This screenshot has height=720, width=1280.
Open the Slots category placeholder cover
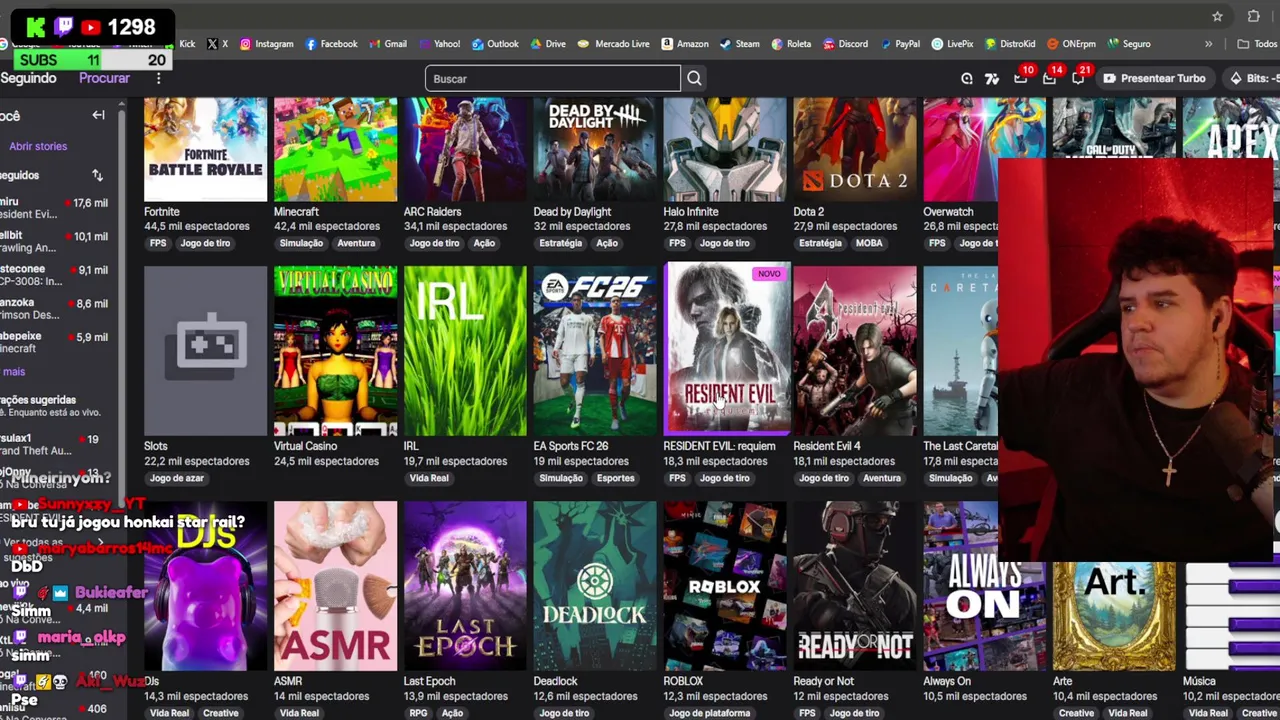pyautogui.click(x=205, y=351)
